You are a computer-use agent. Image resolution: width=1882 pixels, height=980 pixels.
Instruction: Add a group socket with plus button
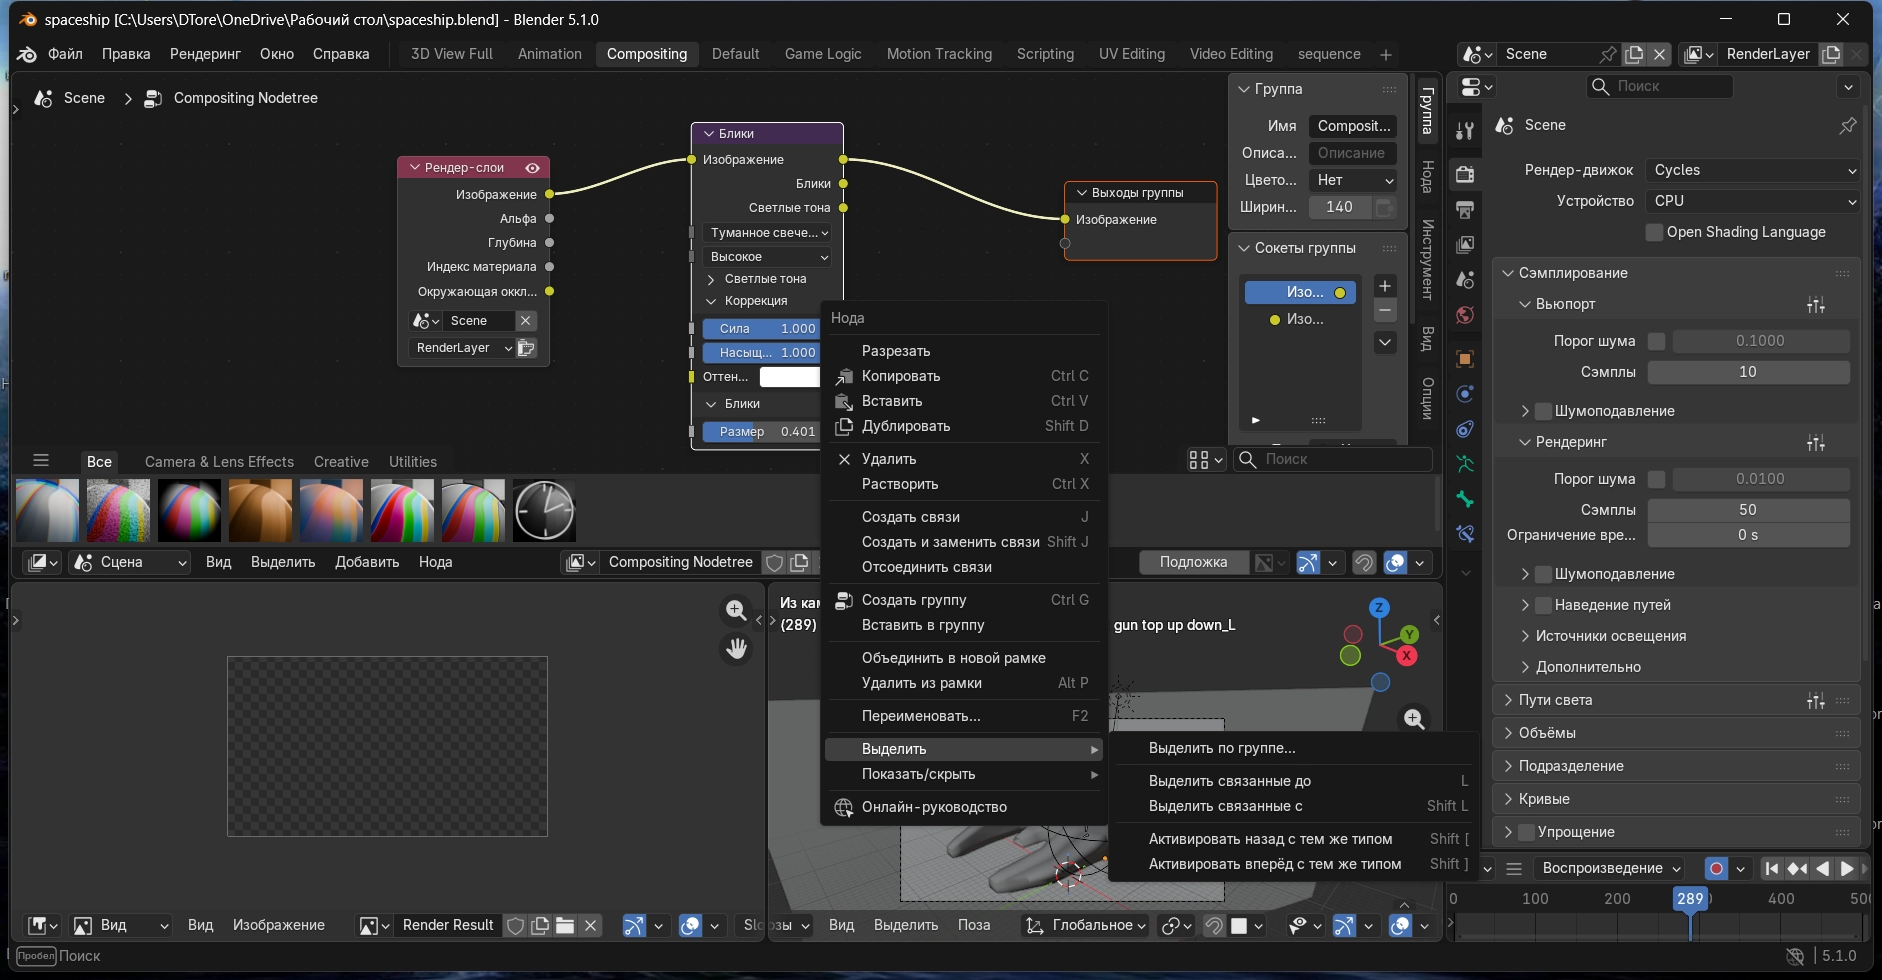click(x=1385, y=286)
